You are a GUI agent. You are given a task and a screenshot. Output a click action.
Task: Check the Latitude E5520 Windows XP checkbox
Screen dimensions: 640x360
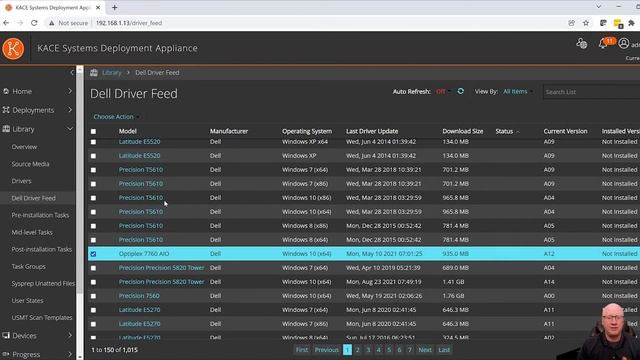coord(93,156)
